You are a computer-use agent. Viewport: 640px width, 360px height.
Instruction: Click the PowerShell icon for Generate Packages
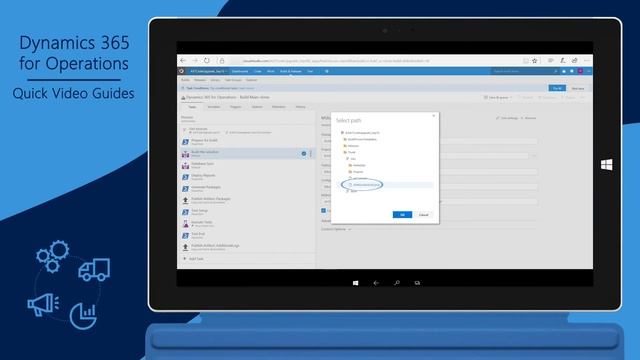pyautogui.click(x=185, y=189)
